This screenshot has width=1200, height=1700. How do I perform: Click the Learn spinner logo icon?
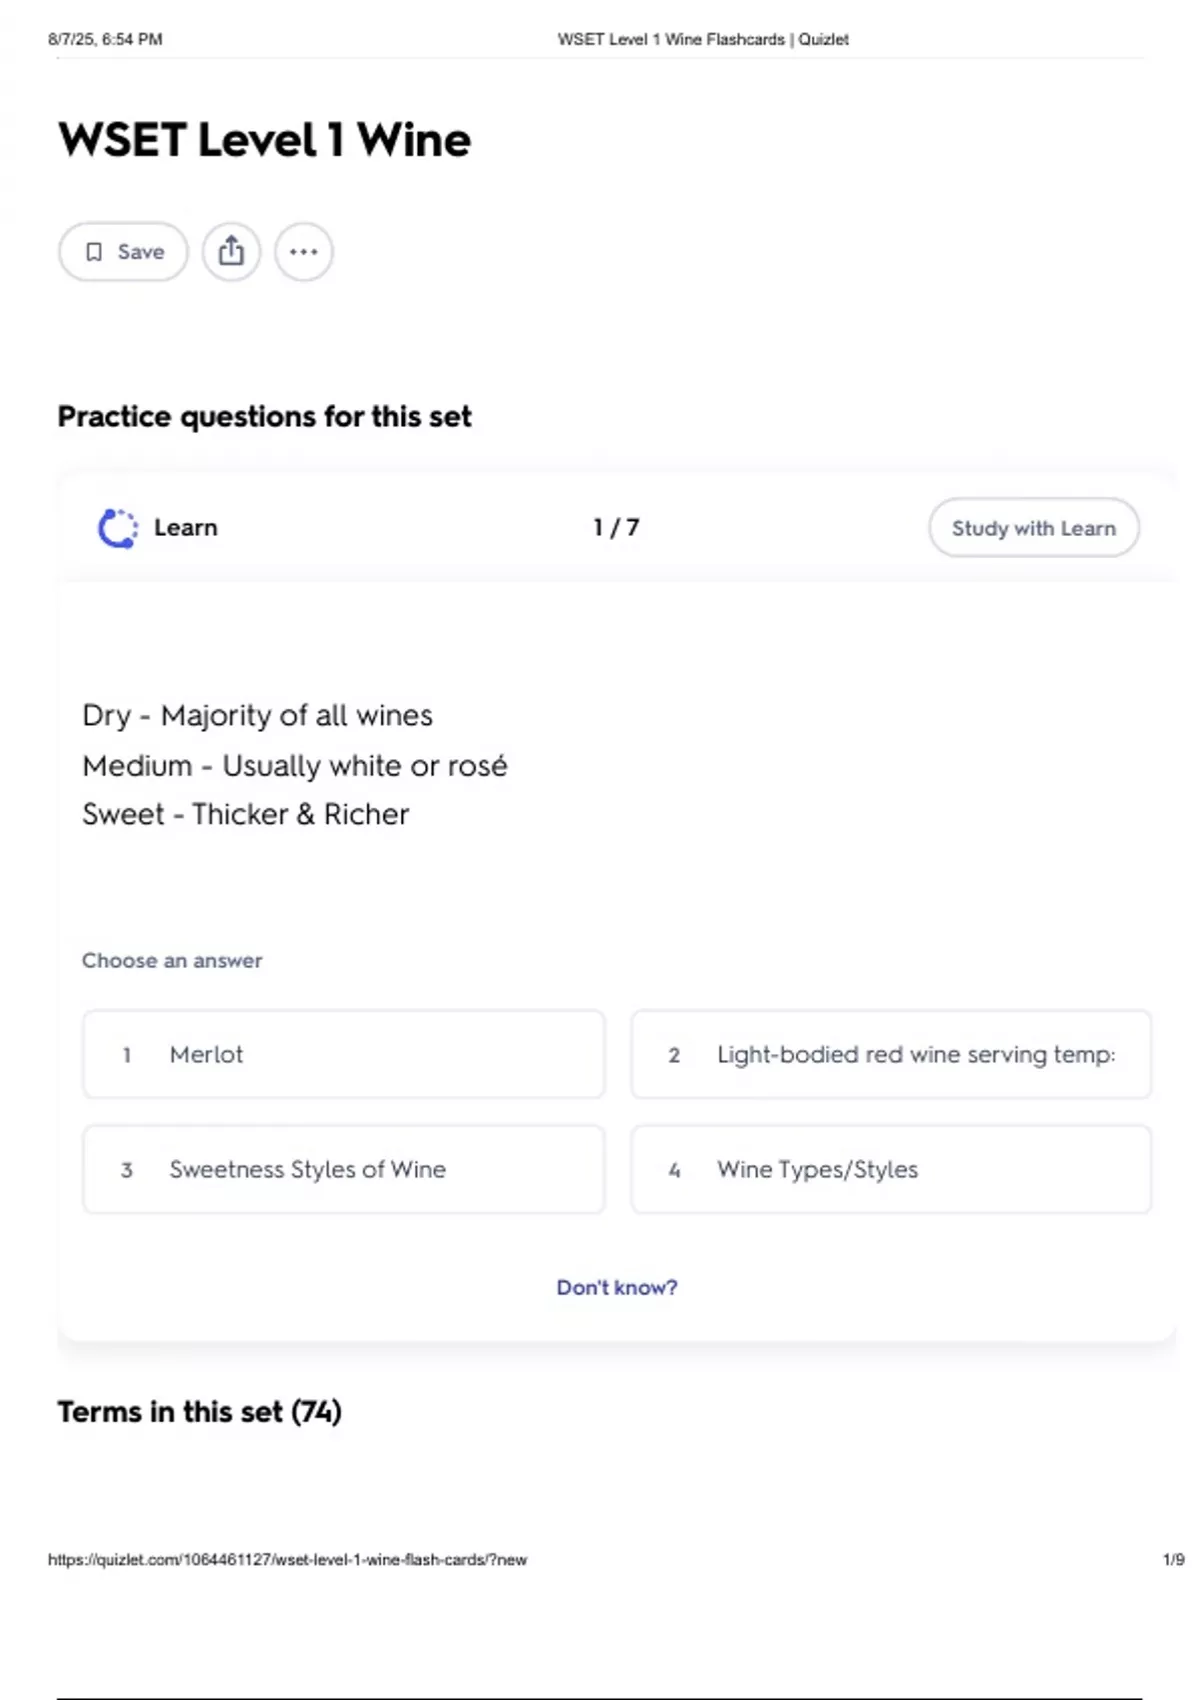coord(118,528)
